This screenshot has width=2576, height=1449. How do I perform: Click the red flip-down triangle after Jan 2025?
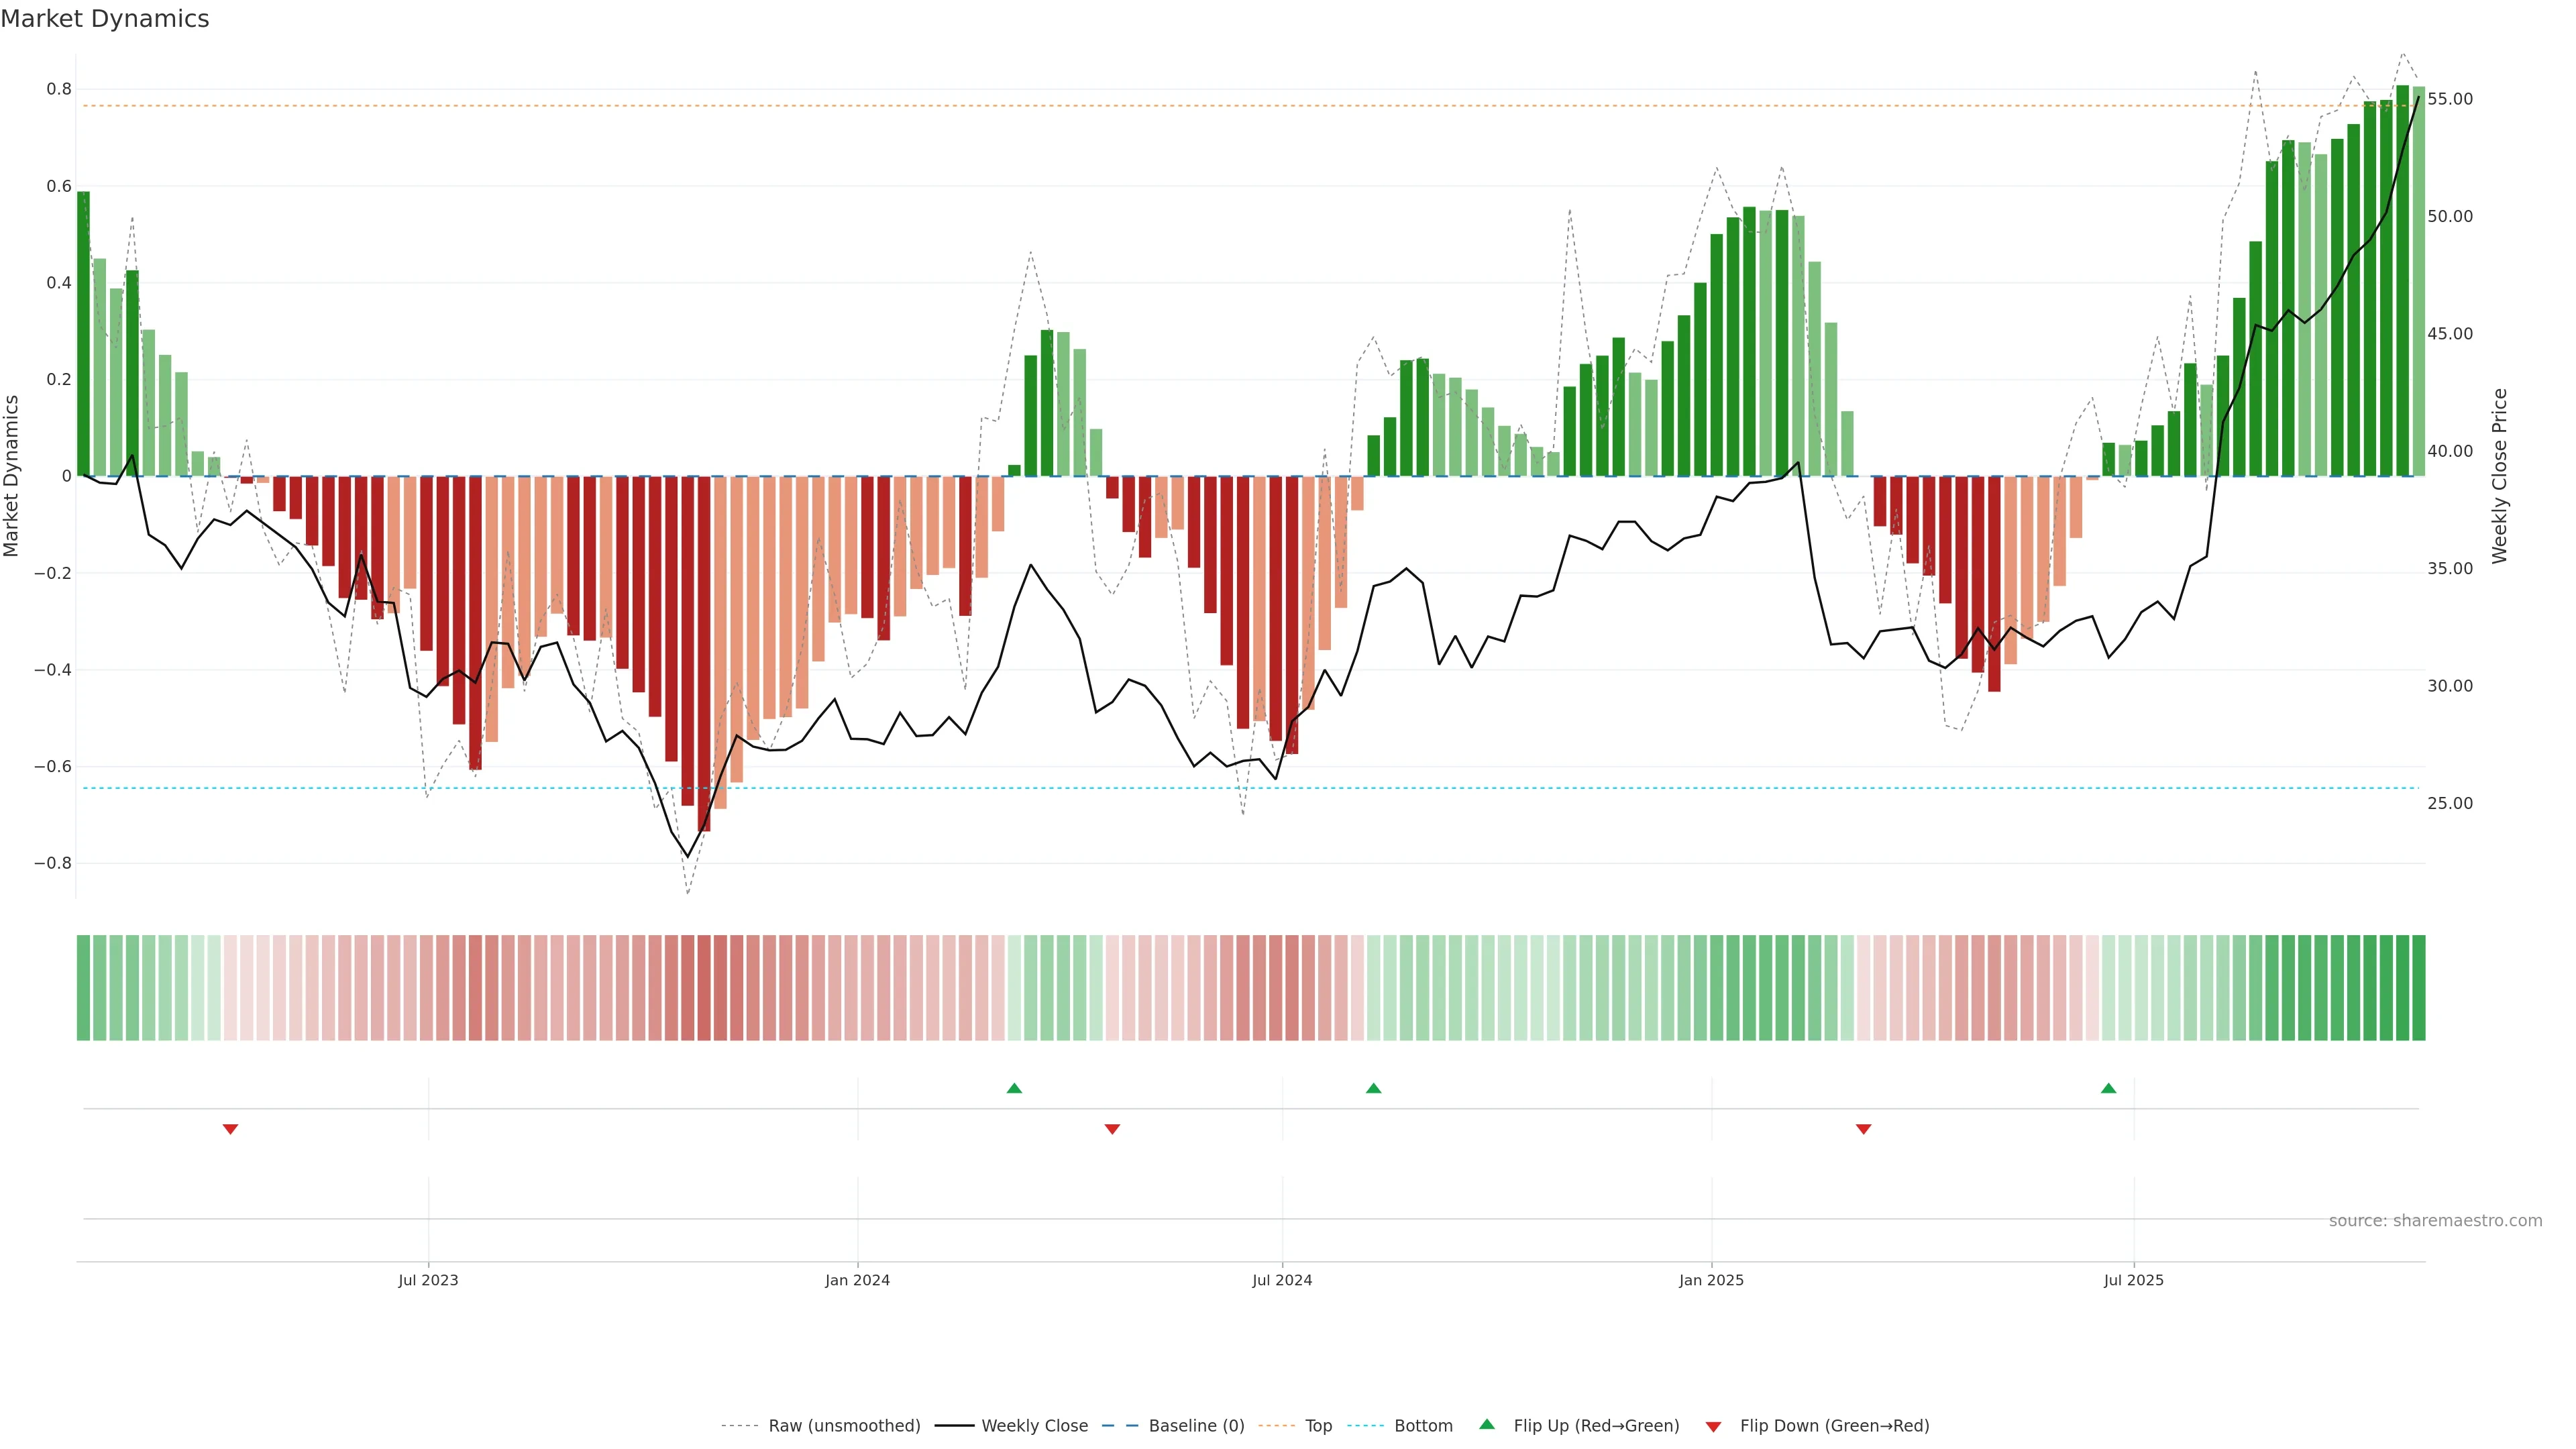(x=1863, y=1129)
